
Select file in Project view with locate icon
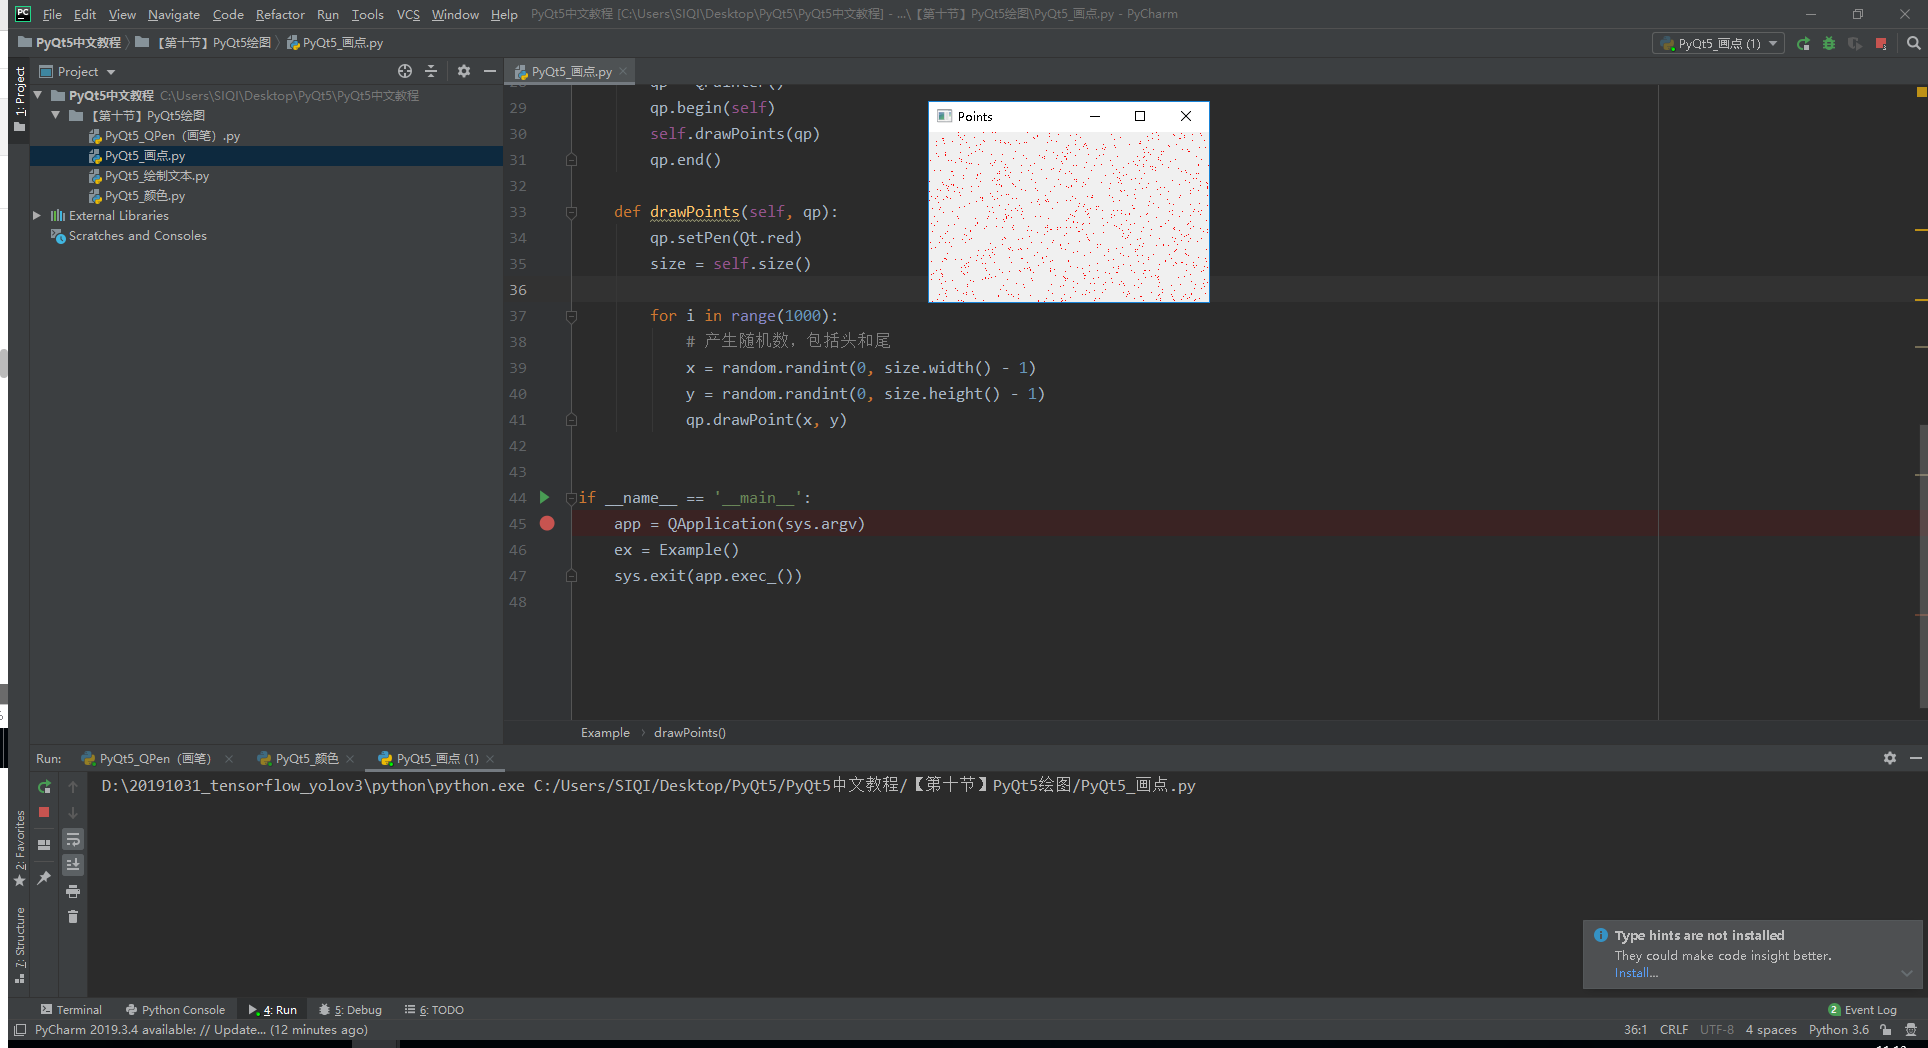(405, 71)
